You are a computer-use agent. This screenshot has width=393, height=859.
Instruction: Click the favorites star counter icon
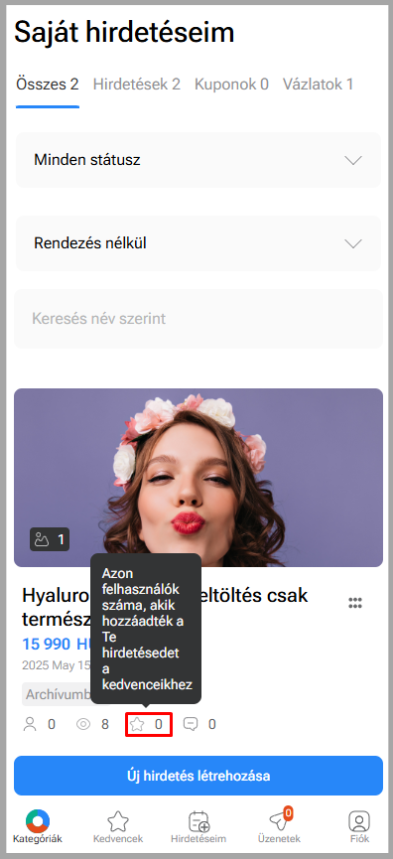(136, 725)
